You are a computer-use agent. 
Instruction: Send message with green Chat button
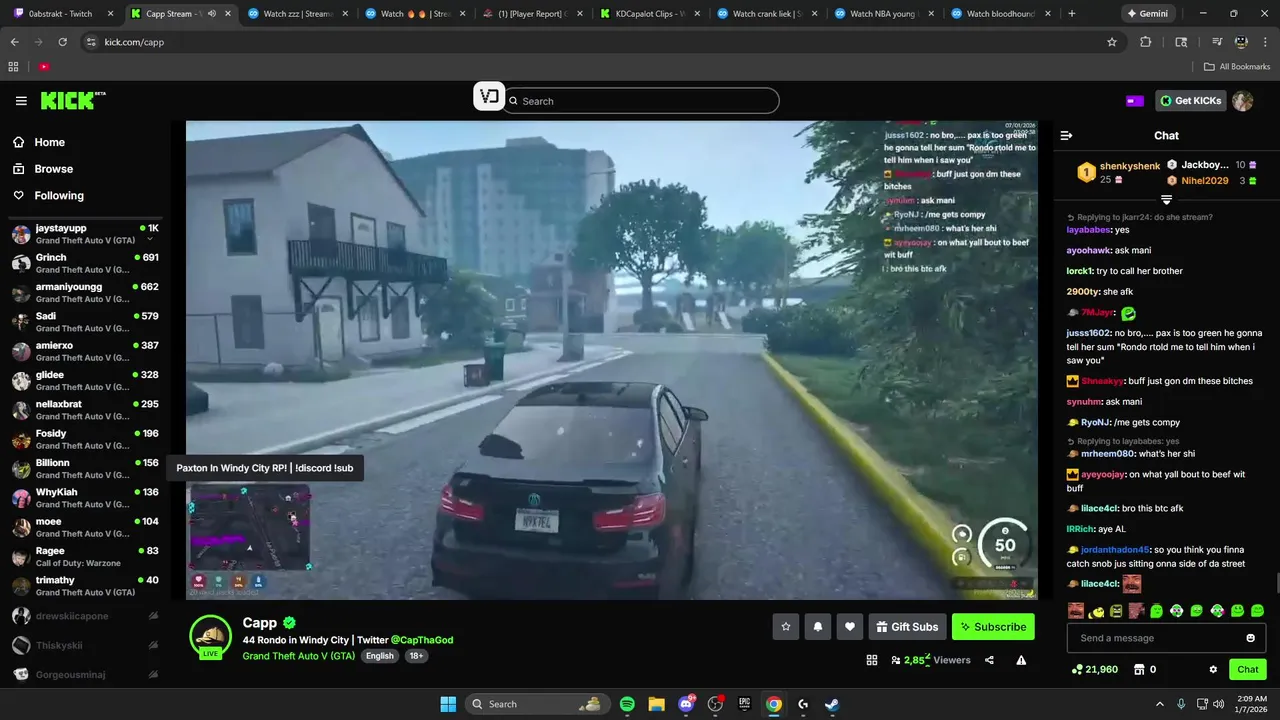click(1248, 669)
